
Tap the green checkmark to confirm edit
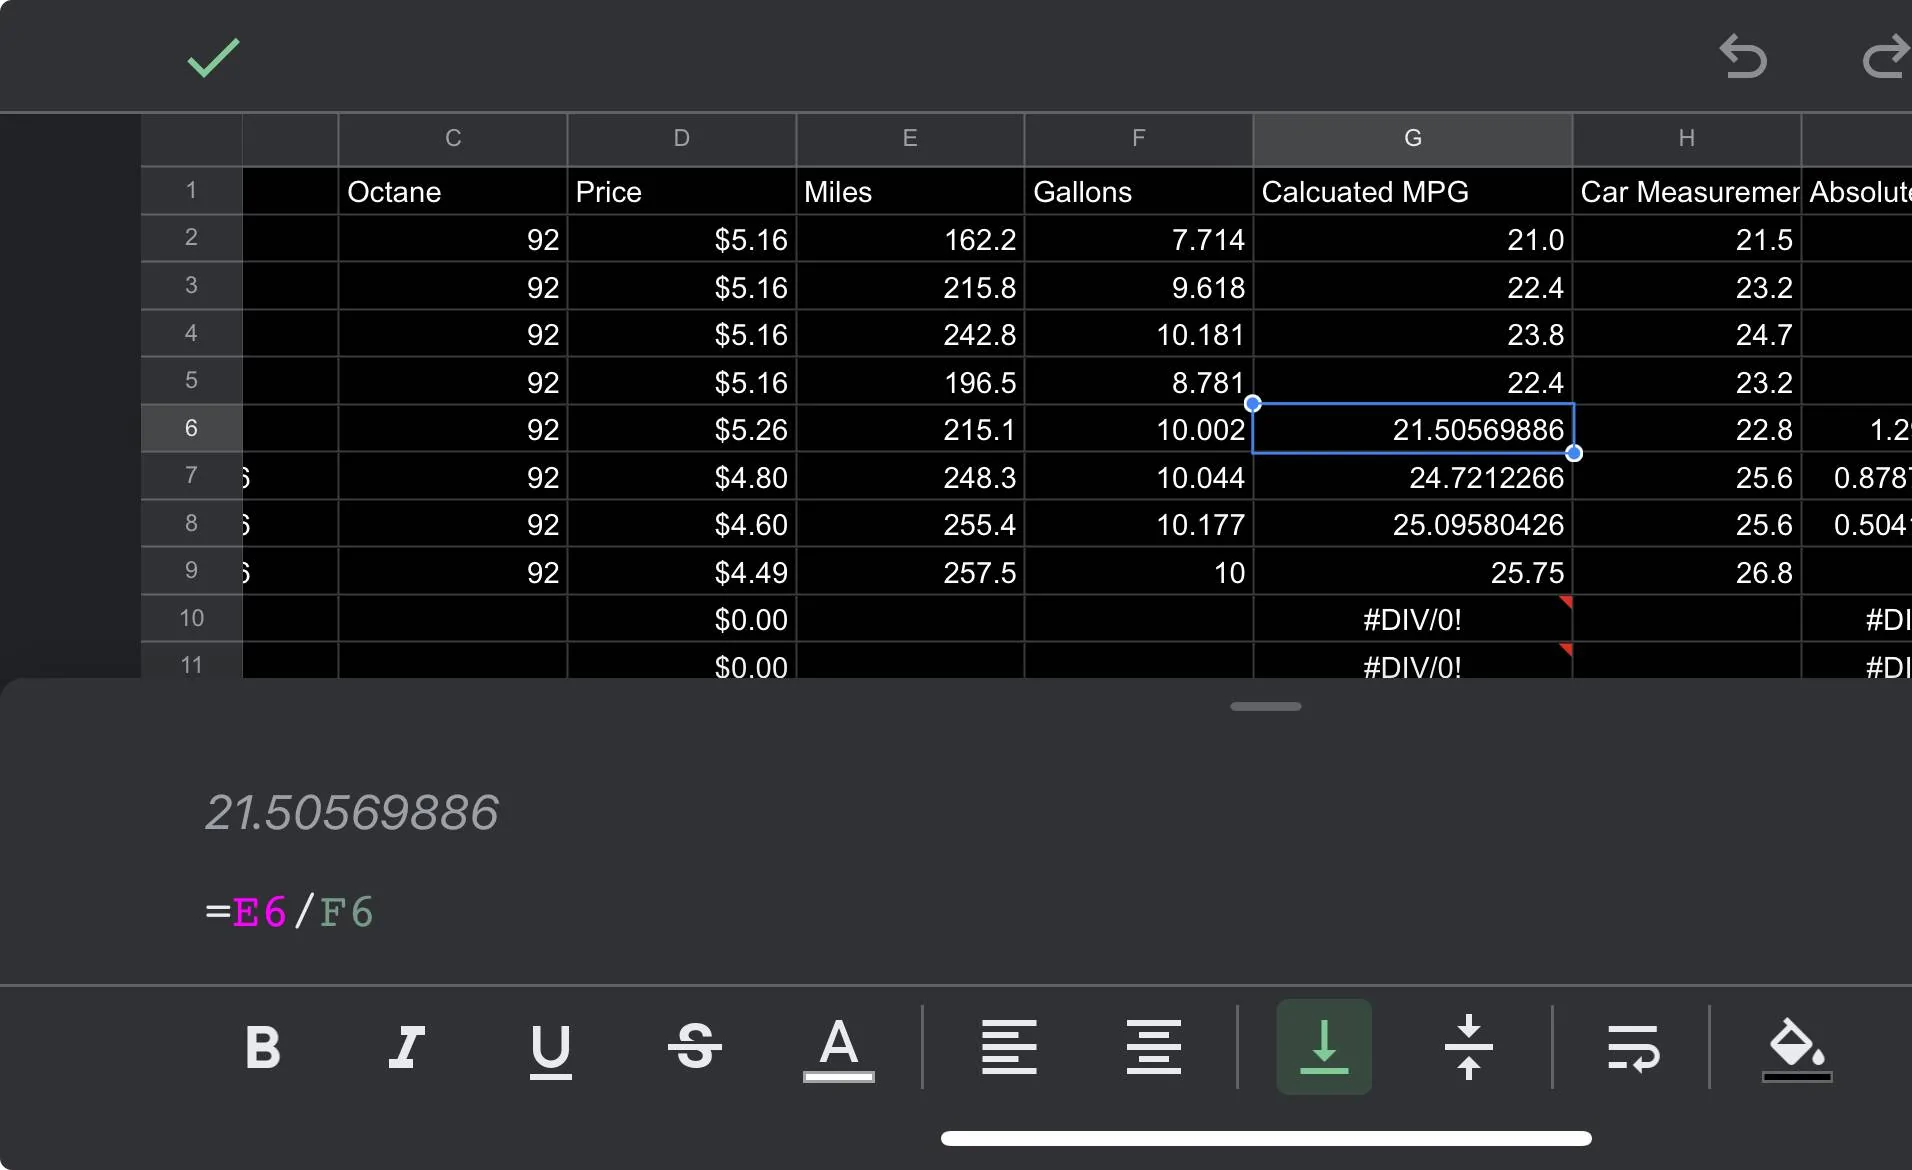tap(213, 58)
